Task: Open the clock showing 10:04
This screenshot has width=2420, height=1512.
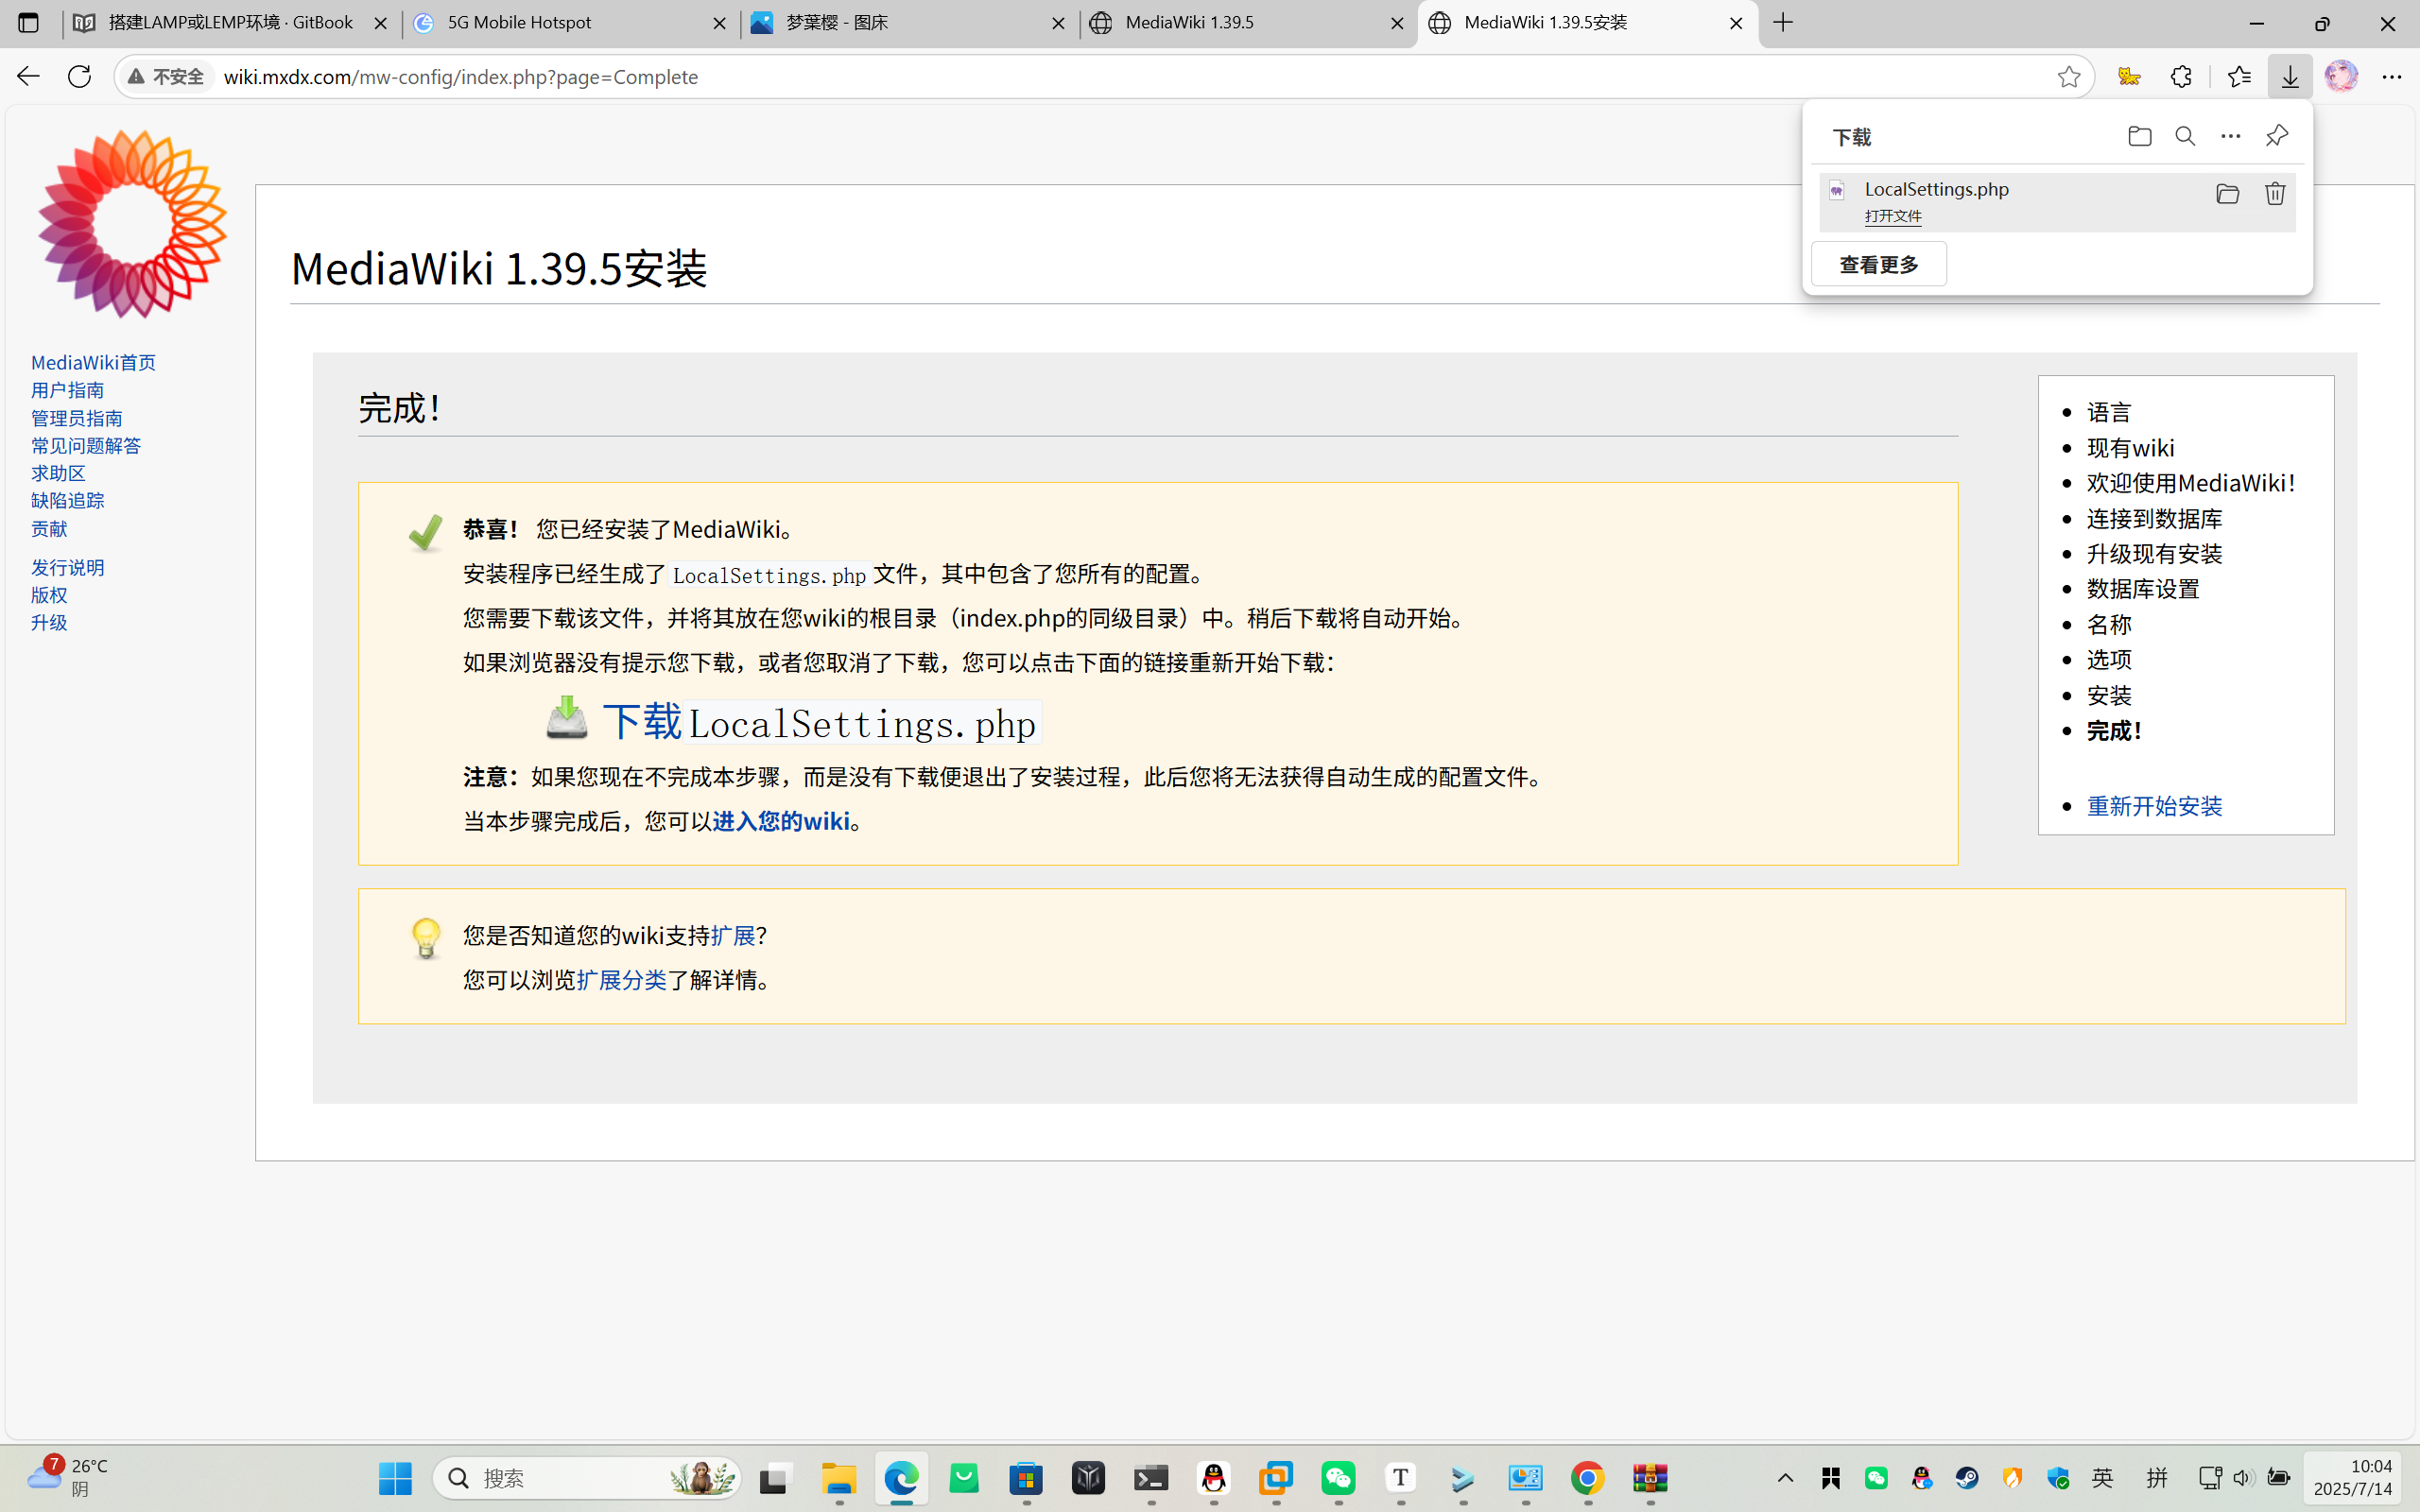Action: pyautogui.click(x=2352, y=1477)
